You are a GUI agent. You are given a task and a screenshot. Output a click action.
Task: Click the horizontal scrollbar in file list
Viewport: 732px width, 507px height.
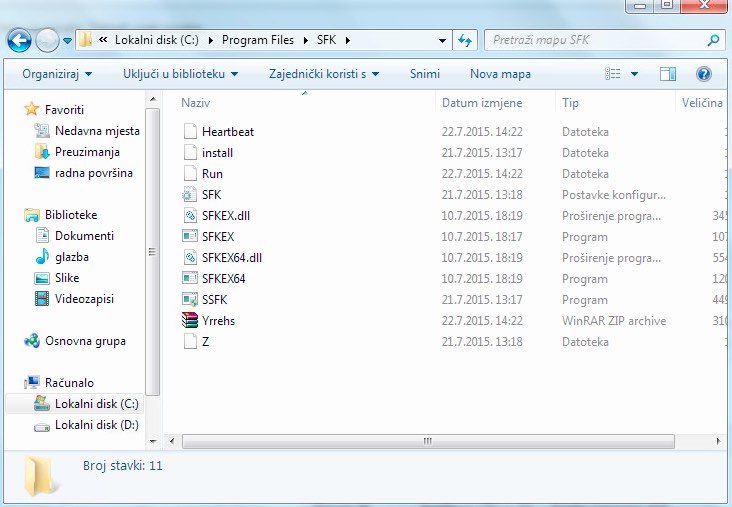point(428,440)
